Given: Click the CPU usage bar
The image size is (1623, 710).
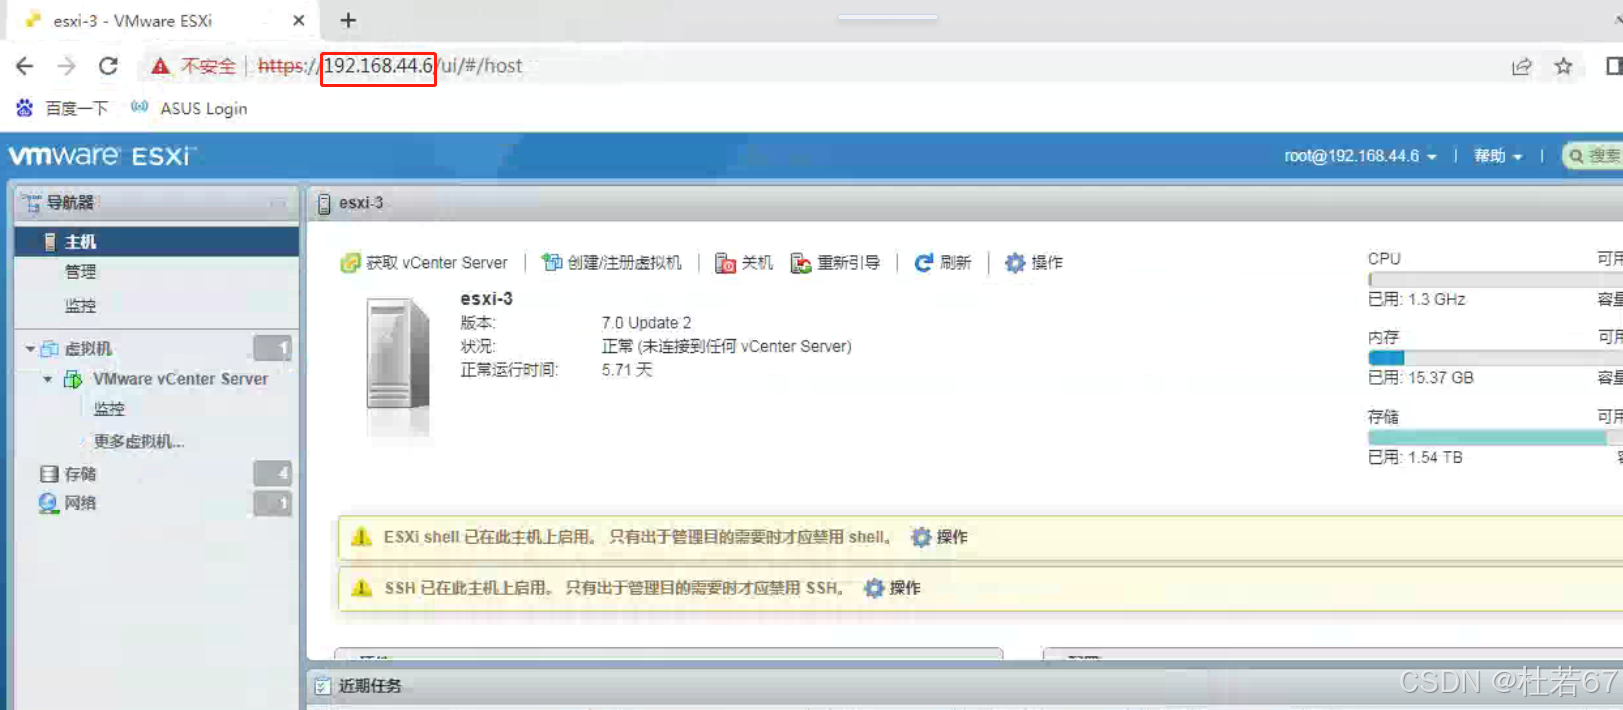Looking at the screenshot, I should click(x=1495, y=280).
